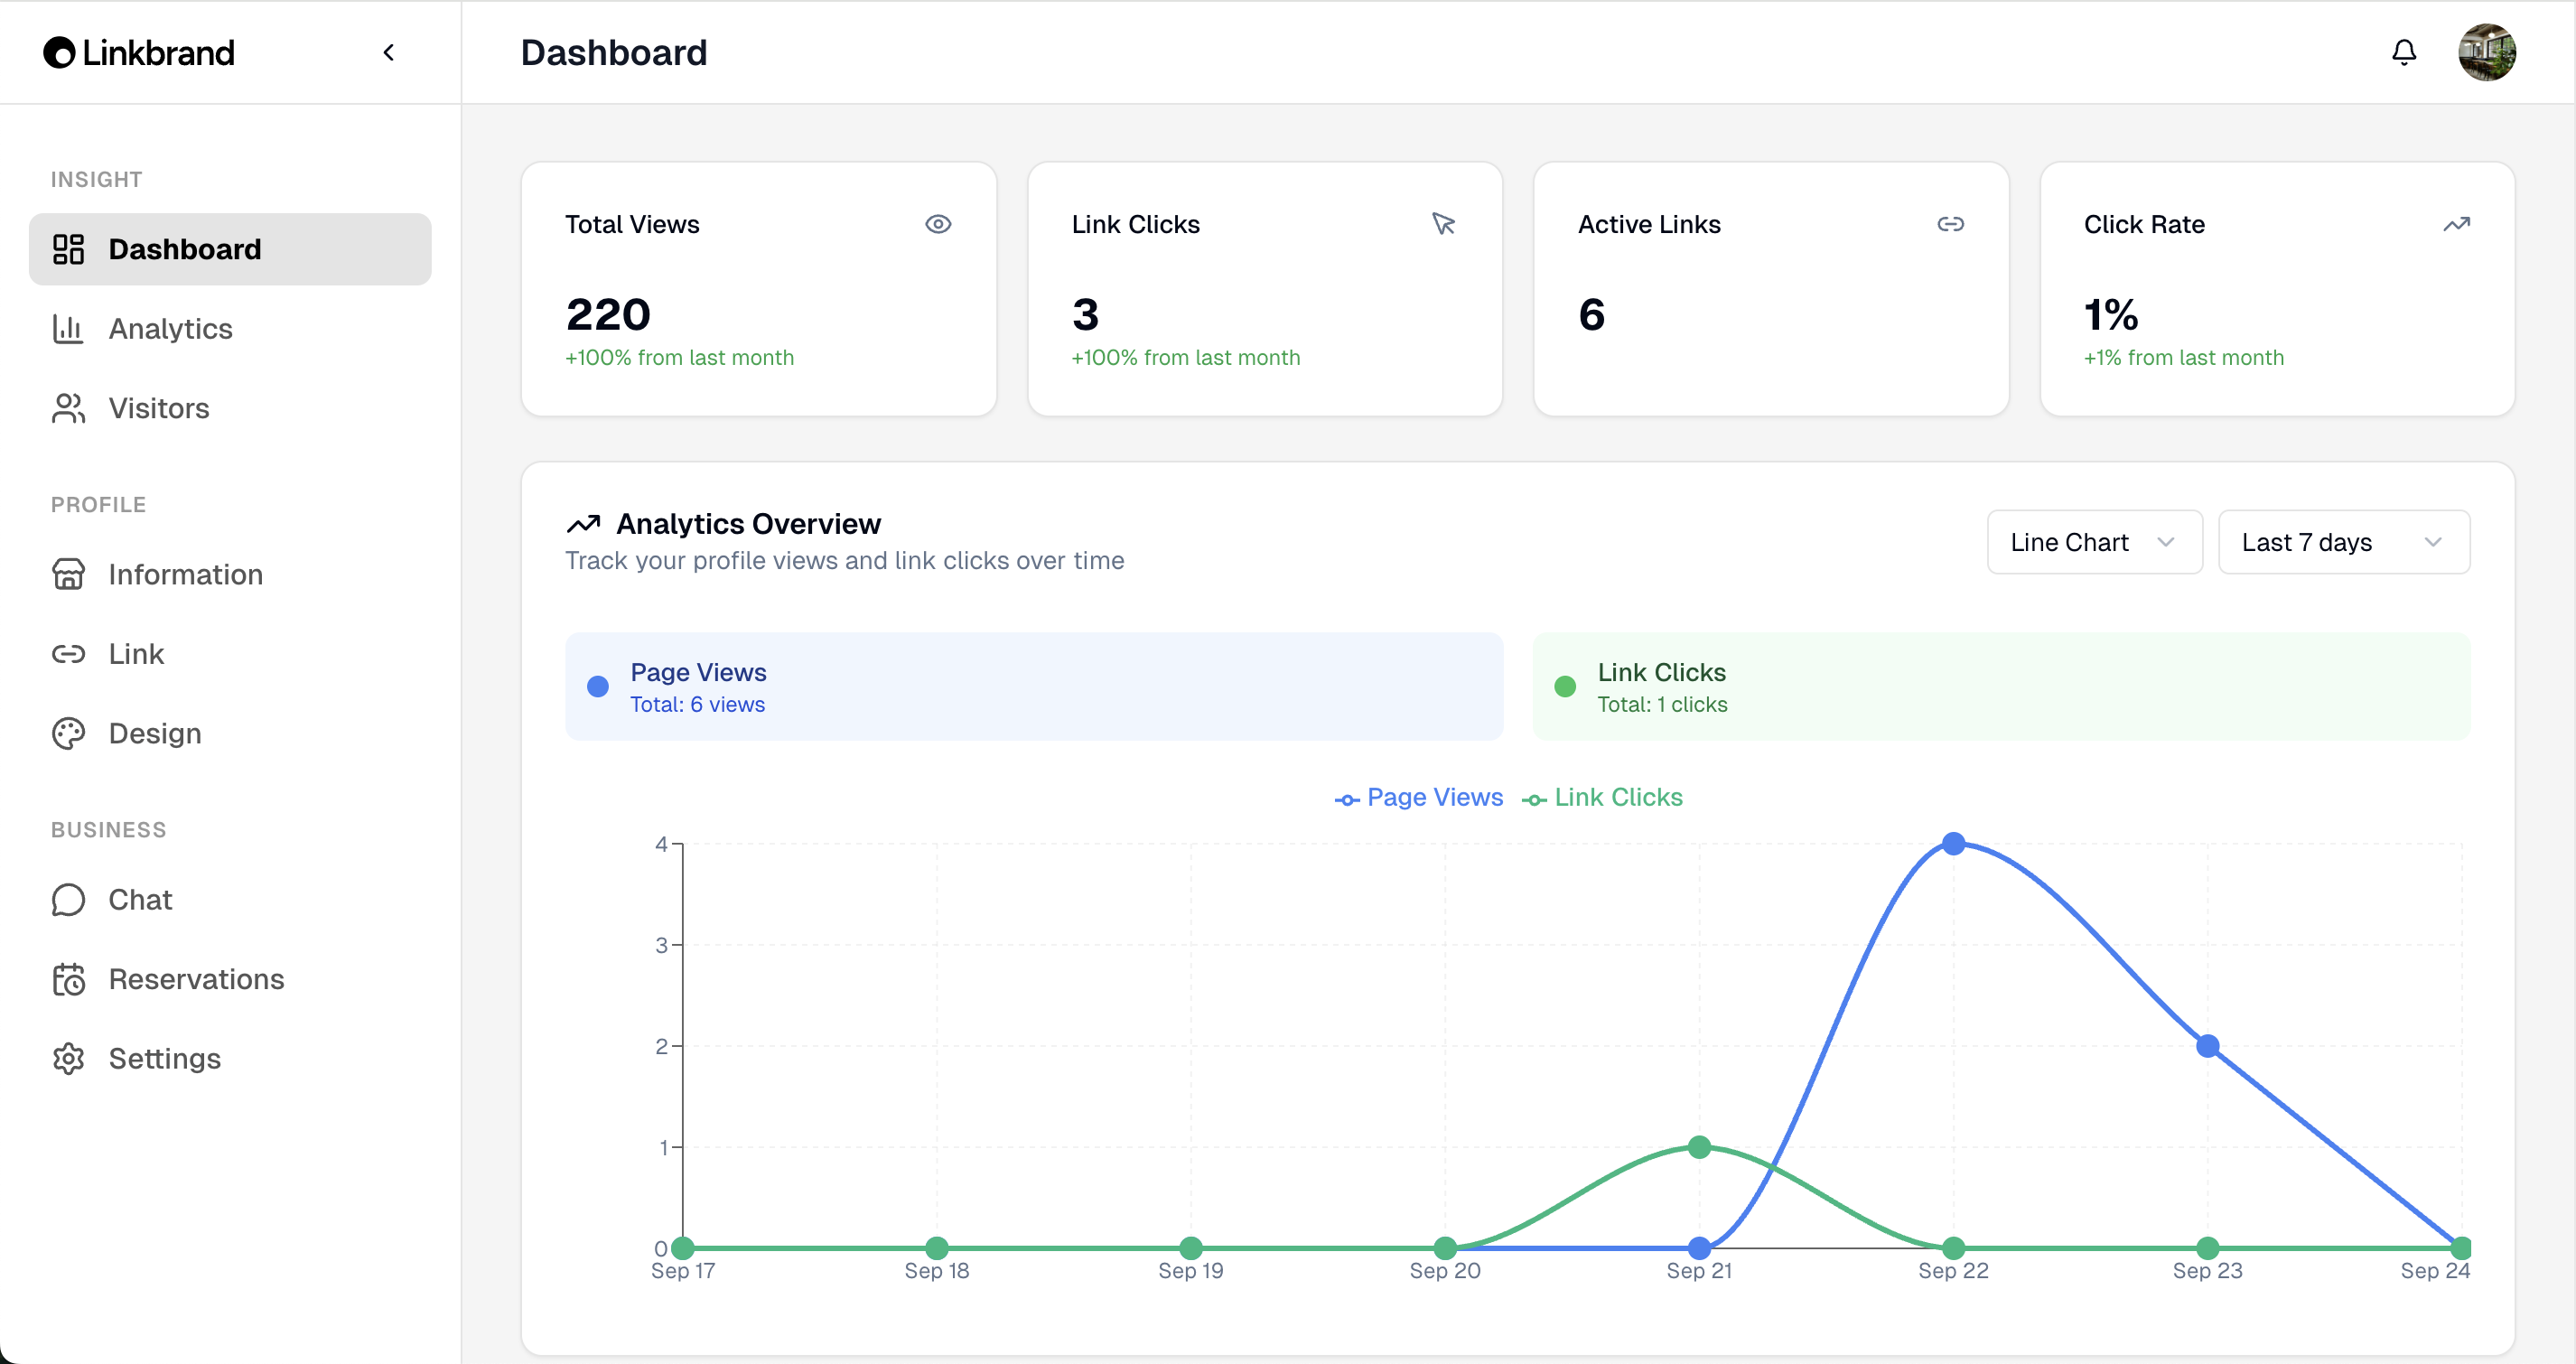Click the Sep 21 data point on the green line
Viewport: 2576px width, 1364px height.
pyautogui.click(x=1698, y=1147)
